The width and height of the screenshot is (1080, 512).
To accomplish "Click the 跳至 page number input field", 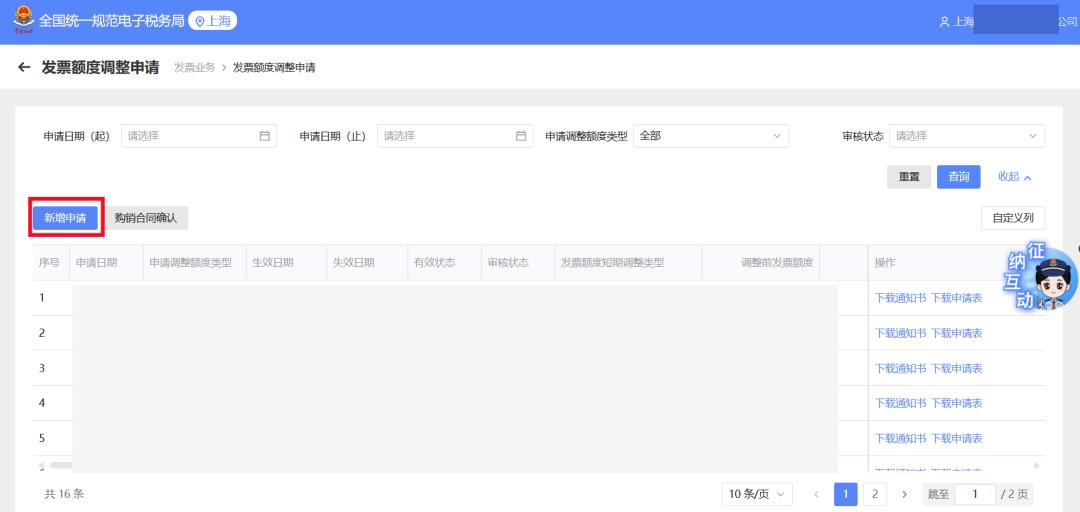I will pyautogui.click(x=974, y=494).
